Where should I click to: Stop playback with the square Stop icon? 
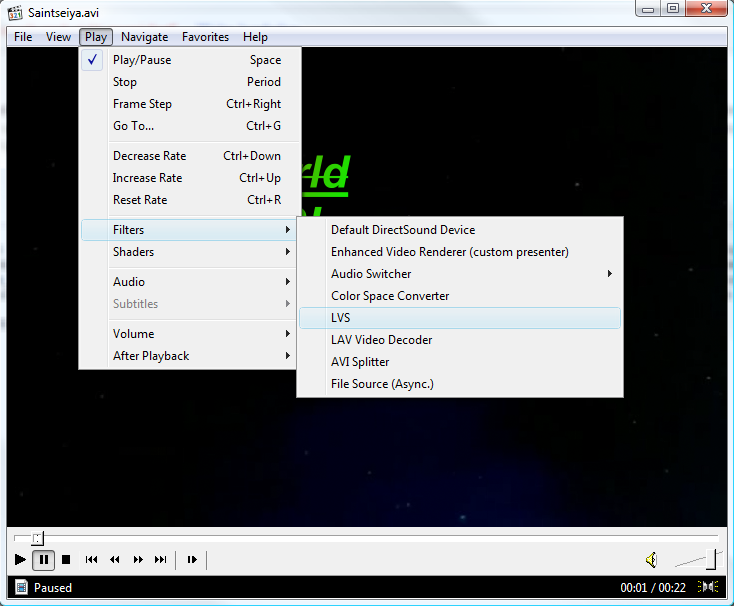(x=66, y=560)
